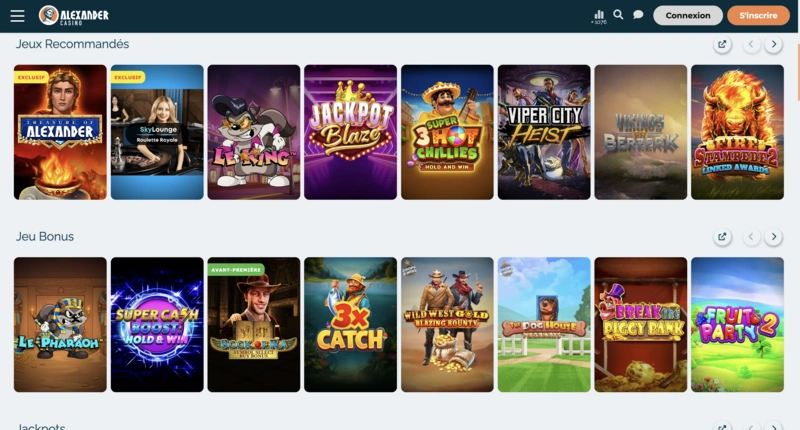Open Jeux Recommandés in full view icon
The width and height of the screenshot is (800, 430).
coord(722,44)
